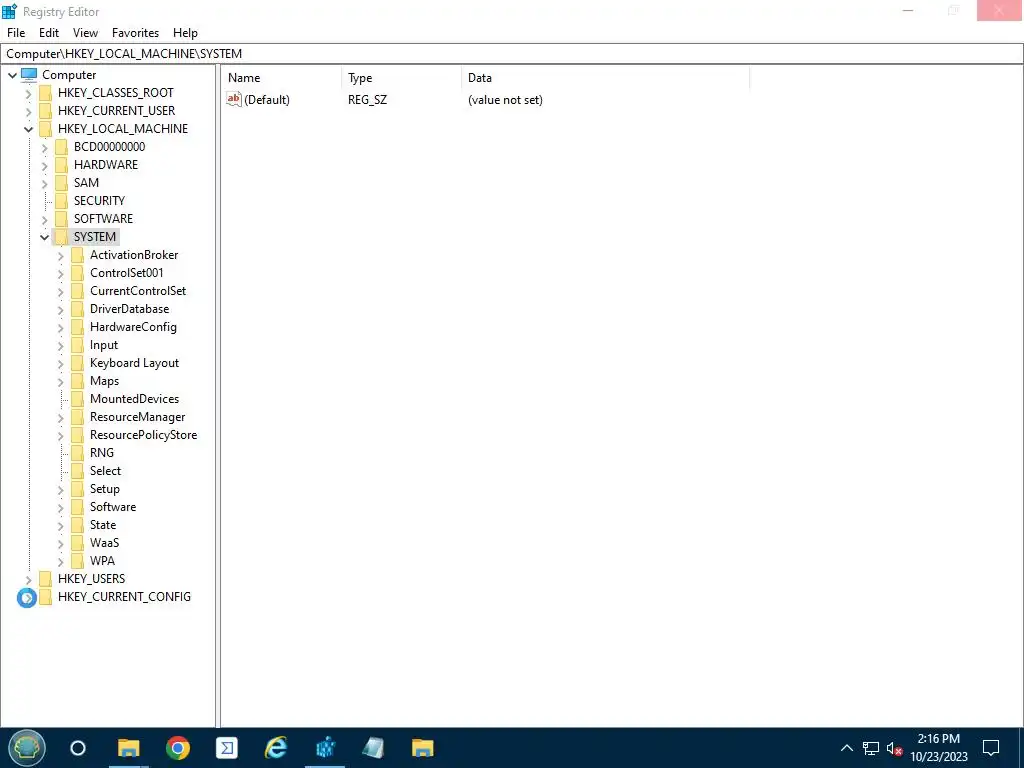Select the HKEY_CURRENT_USER folder icon

(45, 111)
